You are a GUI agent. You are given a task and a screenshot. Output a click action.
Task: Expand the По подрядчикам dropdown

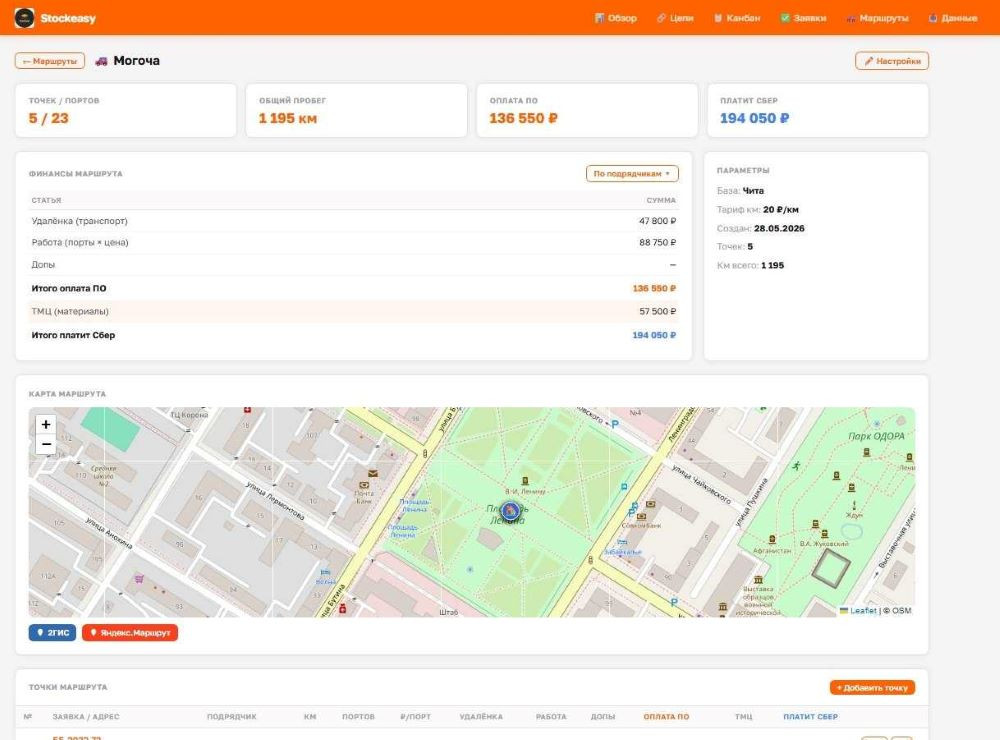tap(632, 174)
